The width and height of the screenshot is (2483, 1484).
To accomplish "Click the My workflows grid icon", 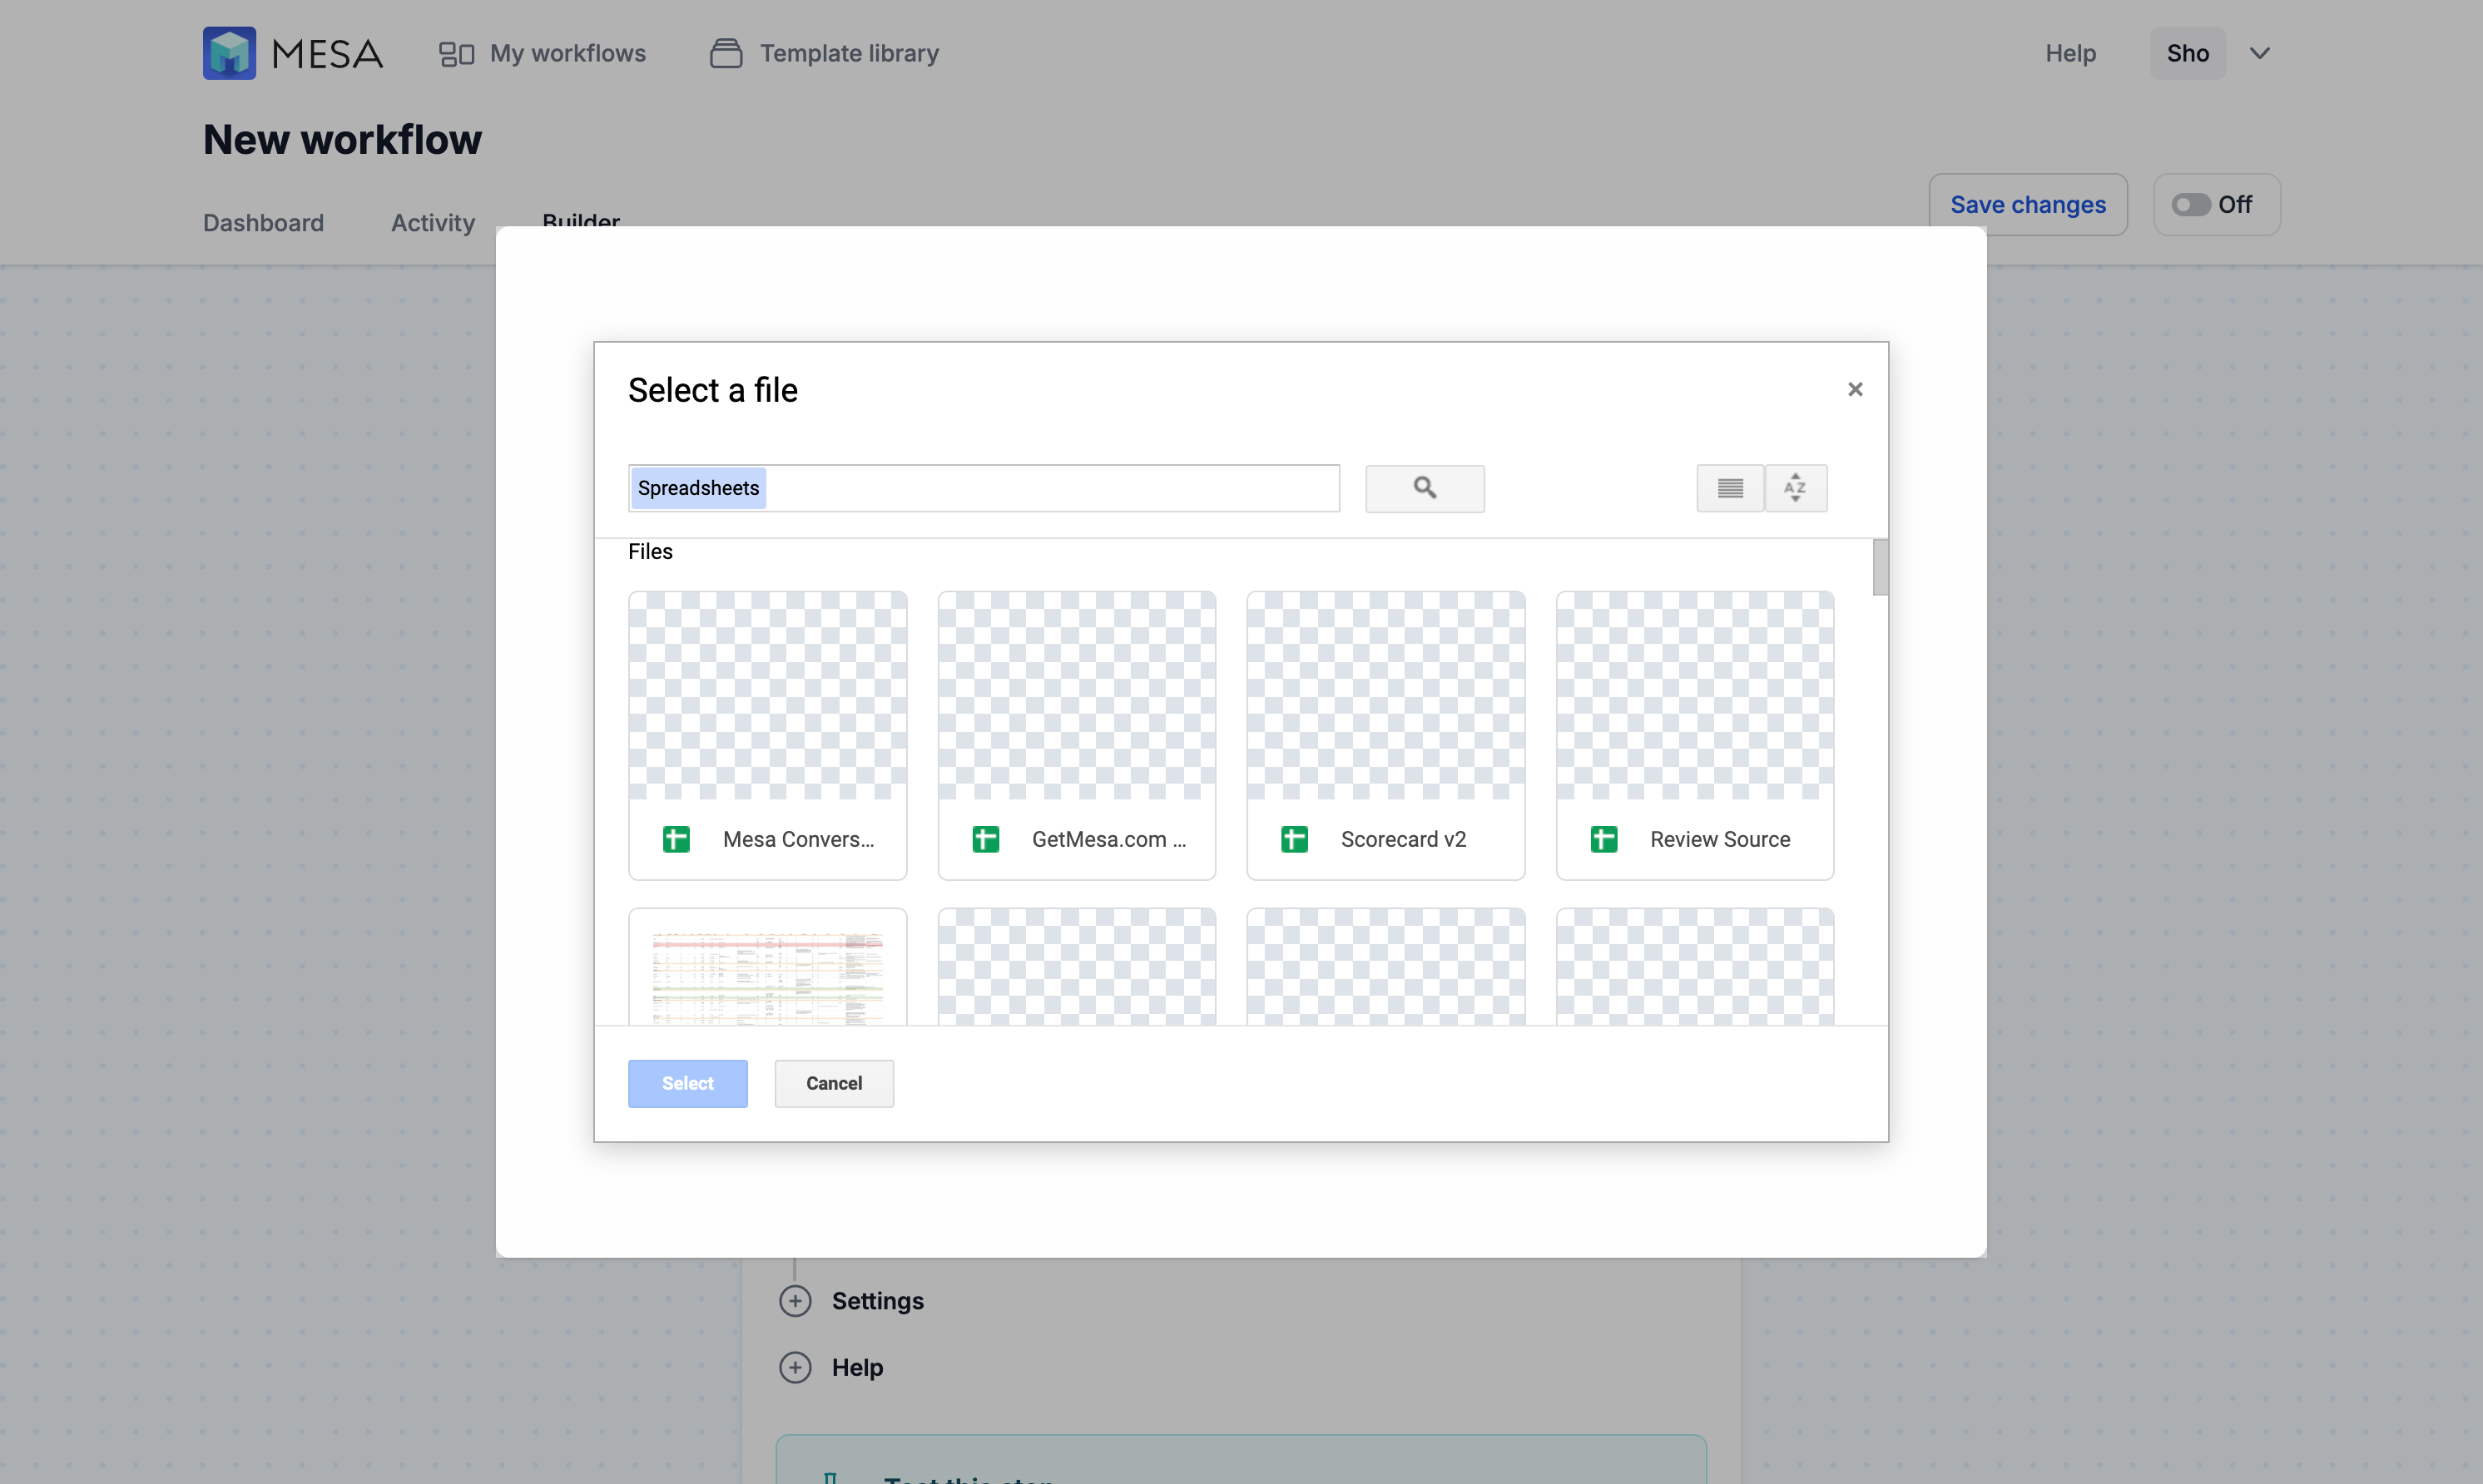I will [456, 54].
